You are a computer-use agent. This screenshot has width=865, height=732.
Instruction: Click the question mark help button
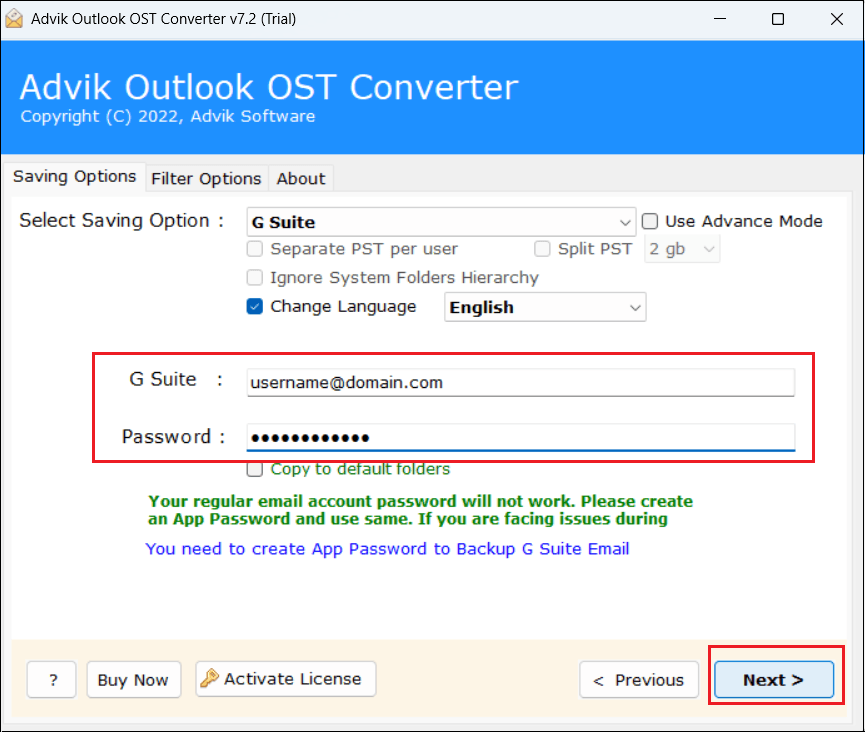click(x=52, y=680)
